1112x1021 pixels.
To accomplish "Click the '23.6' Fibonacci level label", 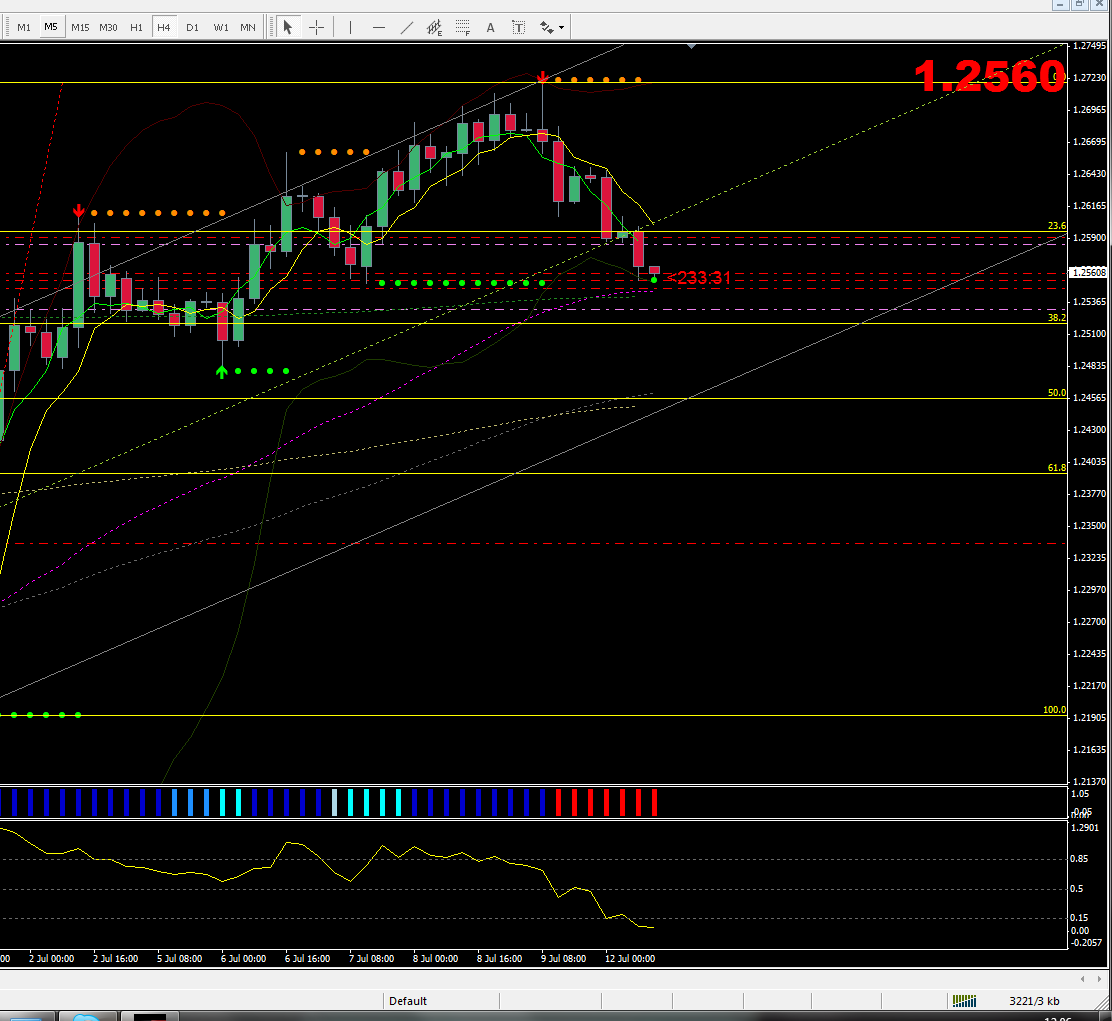I will [1057, 225].
